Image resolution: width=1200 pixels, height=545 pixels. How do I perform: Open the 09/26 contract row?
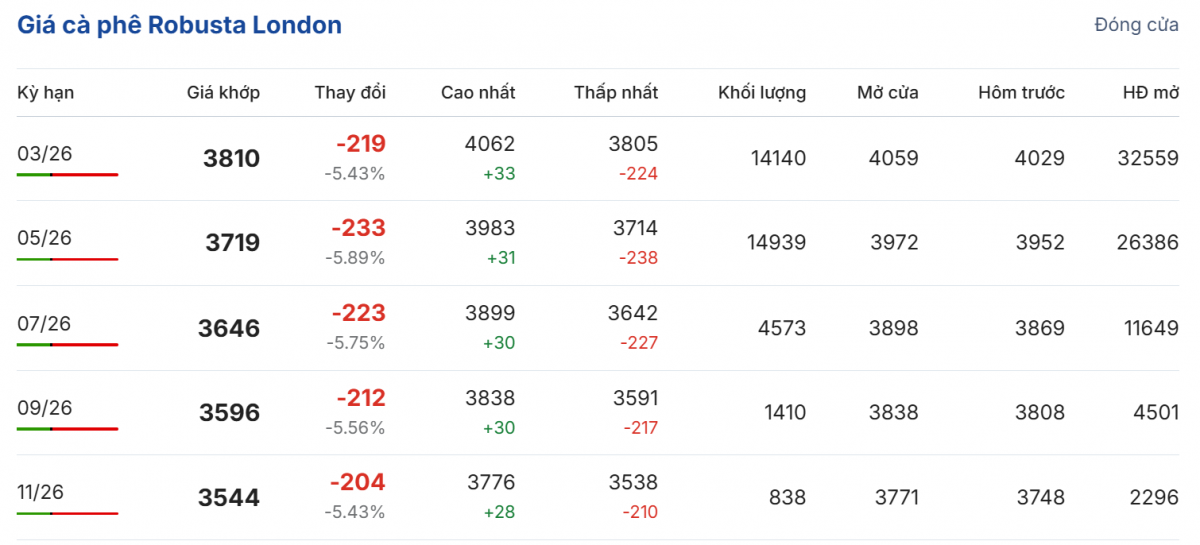(x=45, y=408)
